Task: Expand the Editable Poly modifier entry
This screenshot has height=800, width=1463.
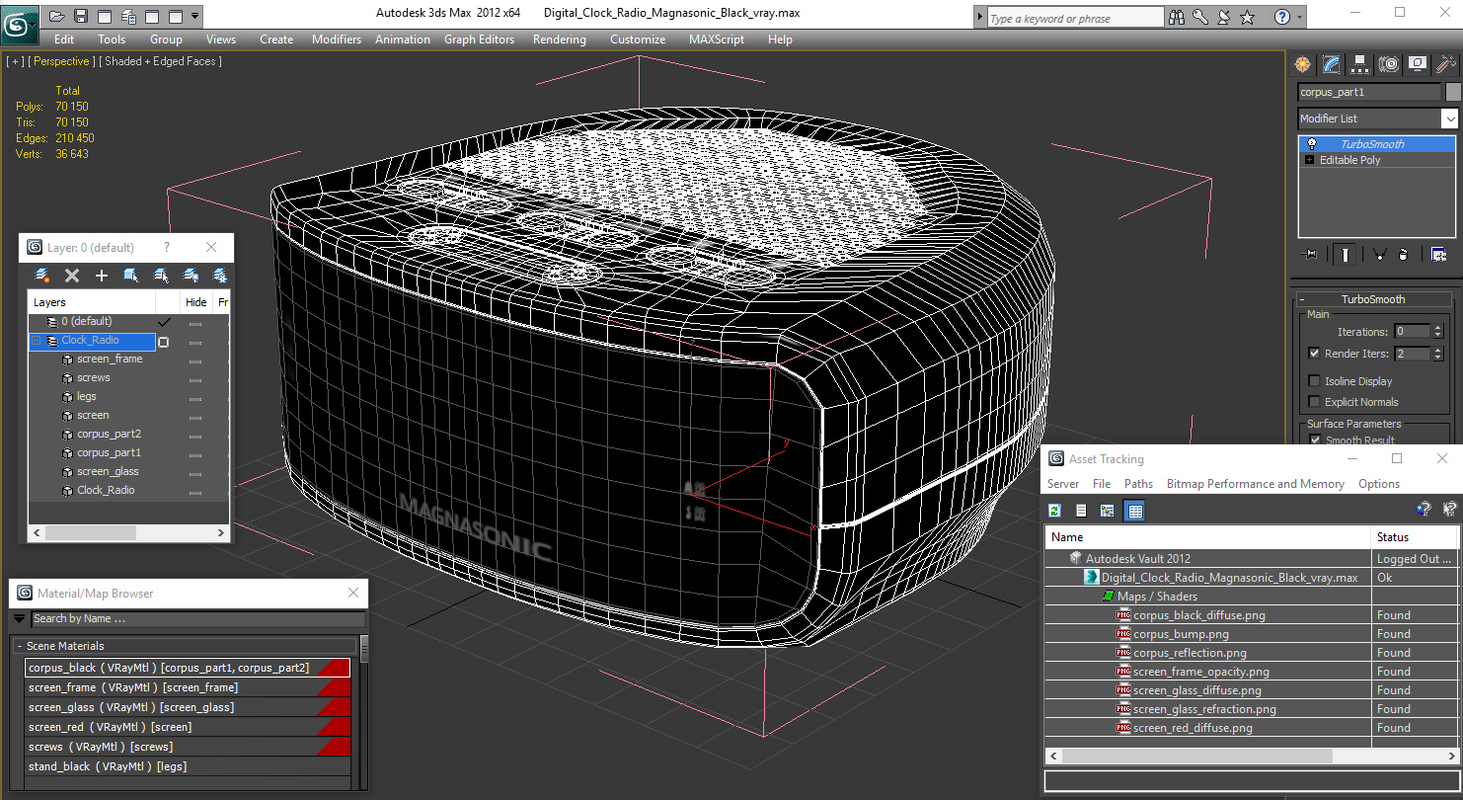Action: [x=1311, y=160]
